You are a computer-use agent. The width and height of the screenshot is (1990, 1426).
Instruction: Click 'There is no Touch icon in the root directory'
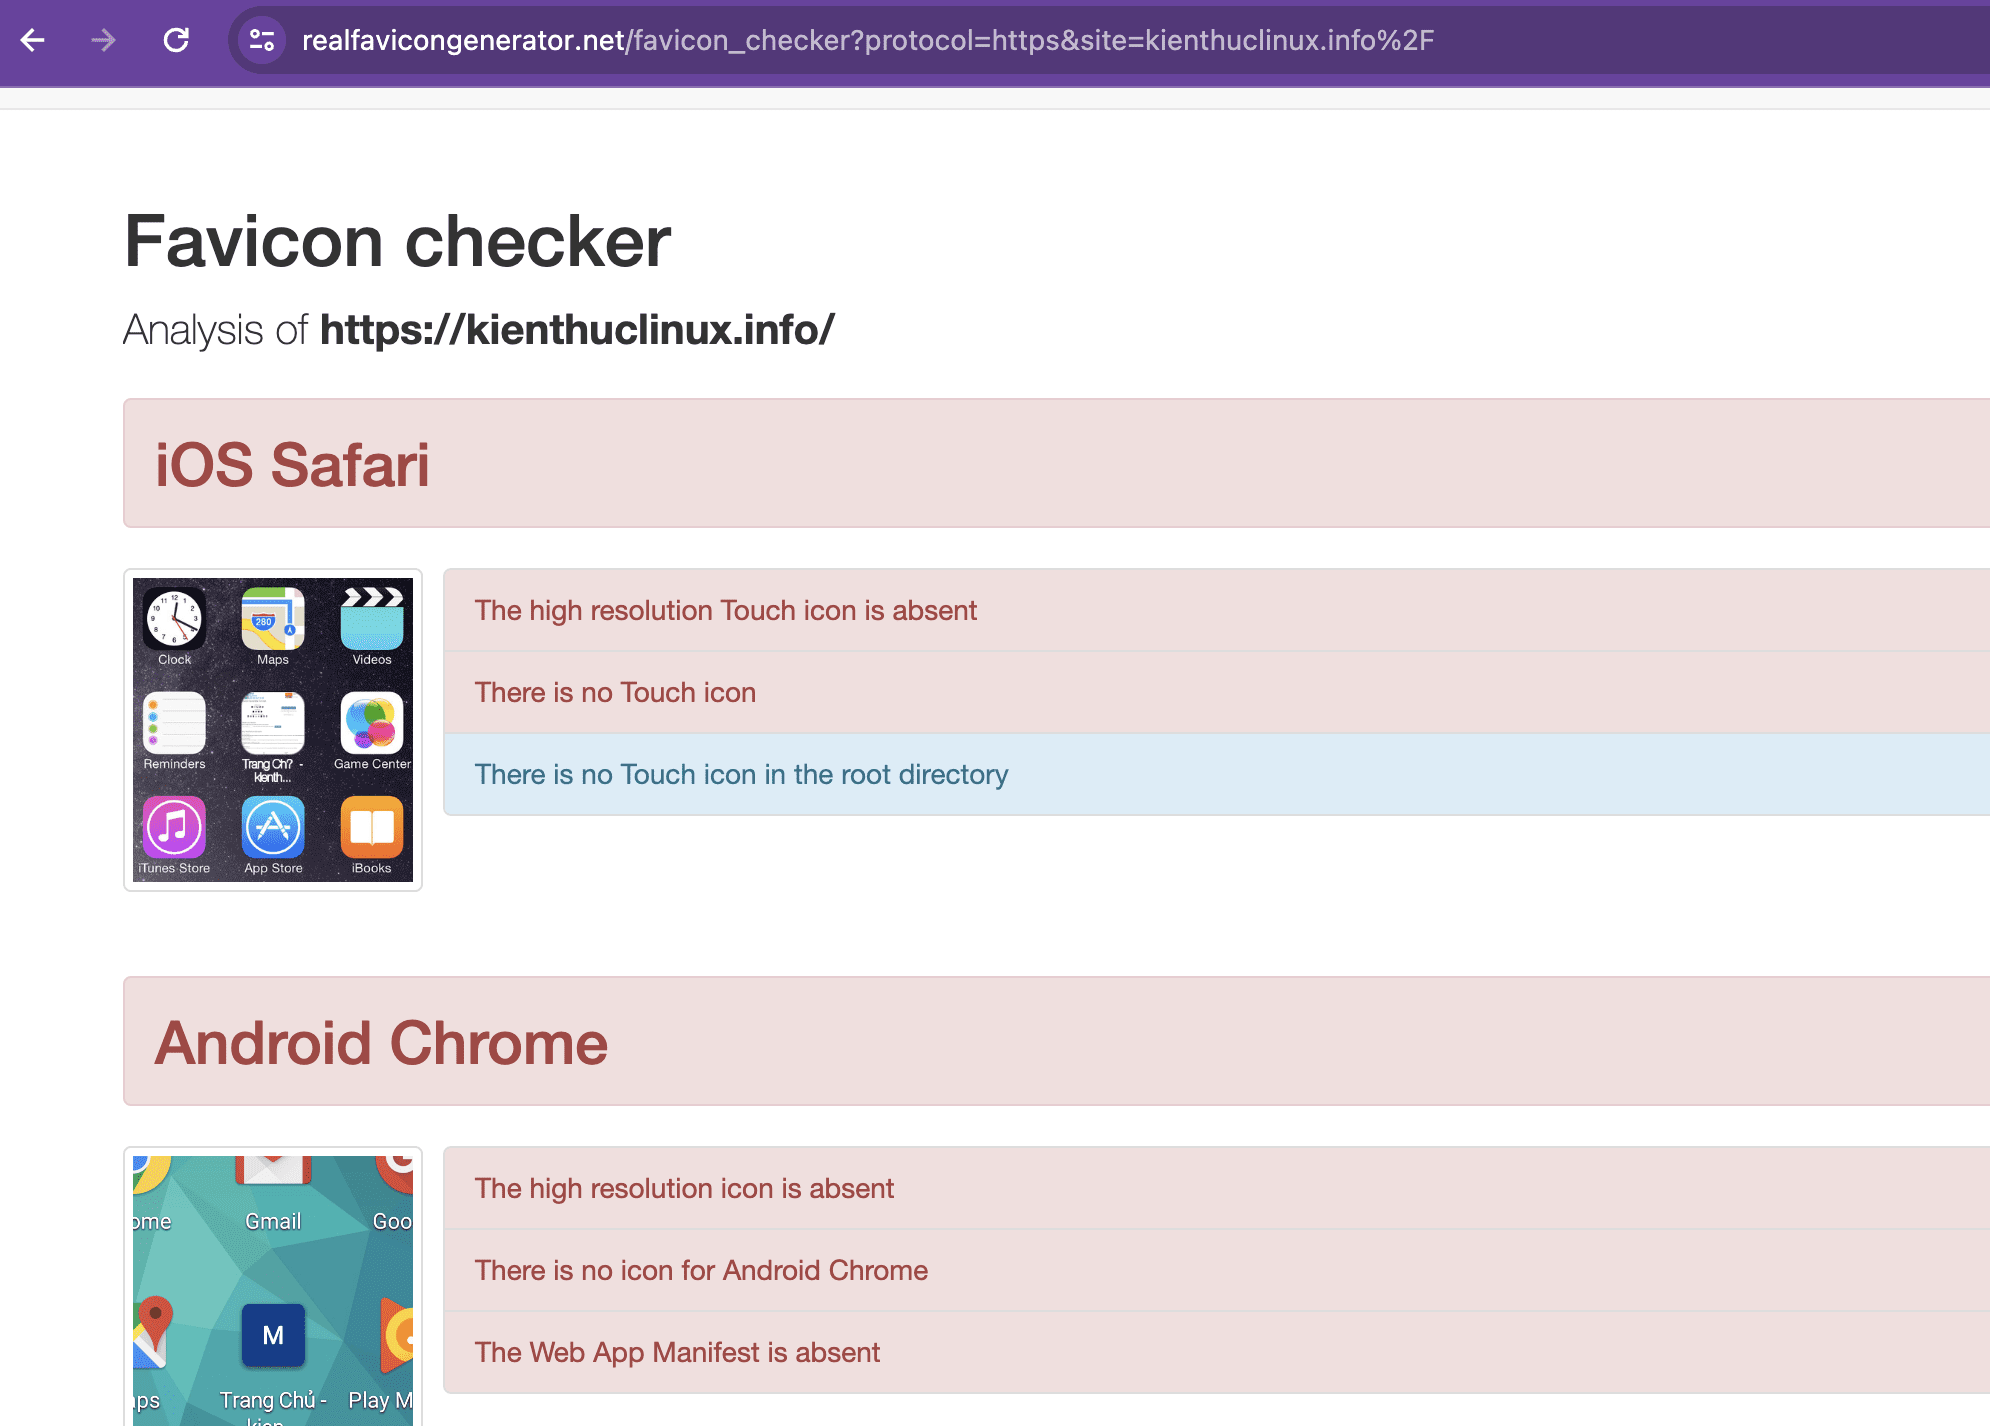[741, 774]
